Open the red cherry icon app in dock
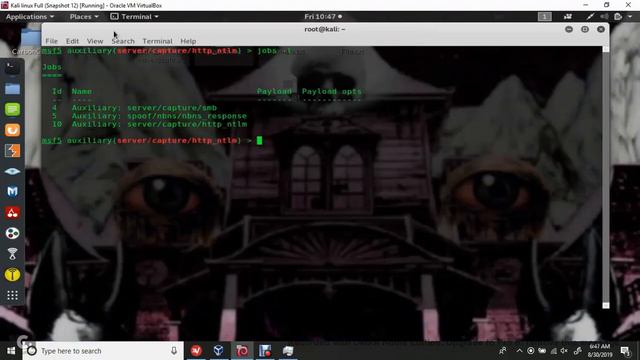Viewport: 640px width, 360px height. (x=12, y=212)
